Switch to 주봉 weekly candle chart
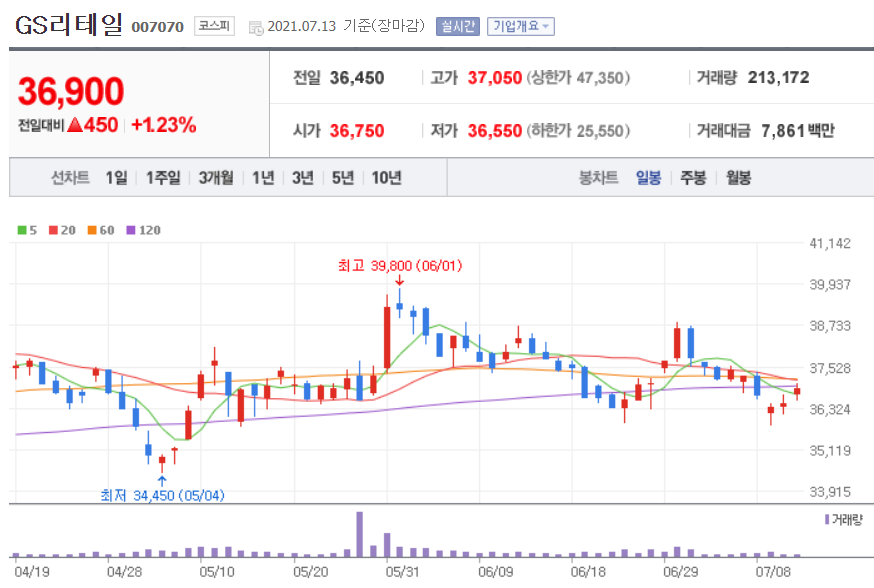 tap(693, 178)
